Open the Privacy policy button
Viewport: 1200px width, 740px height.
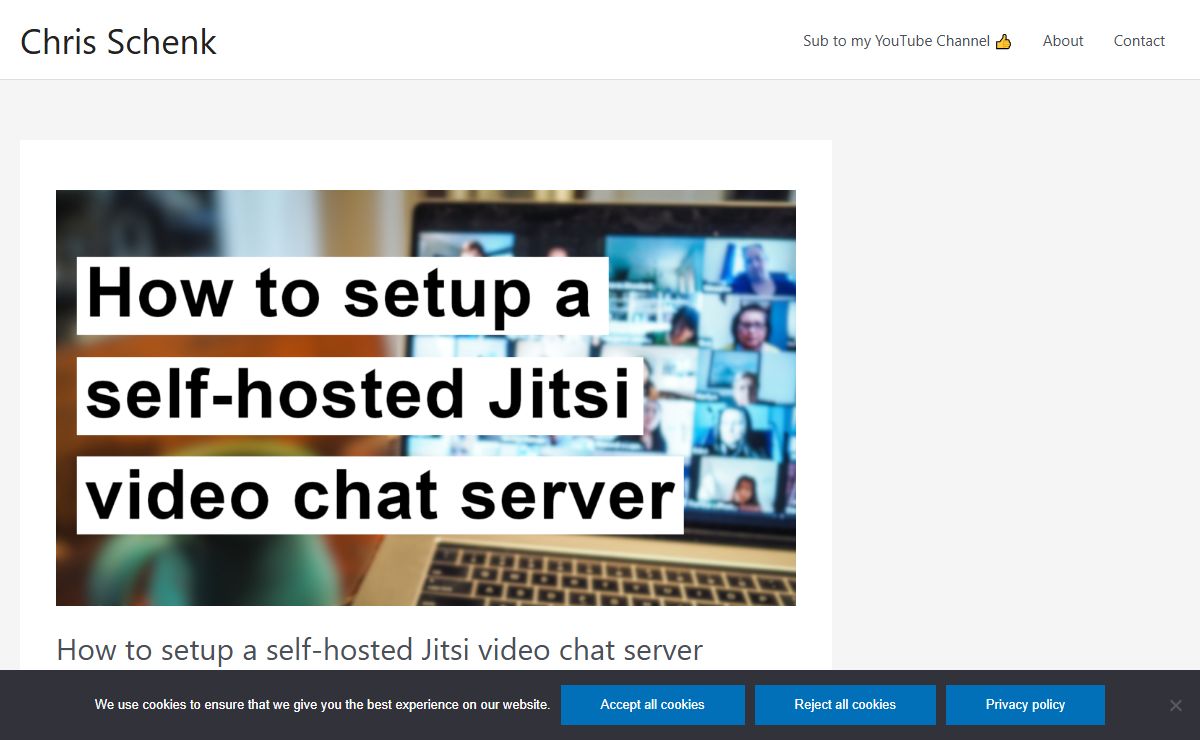coord(1025,705)
